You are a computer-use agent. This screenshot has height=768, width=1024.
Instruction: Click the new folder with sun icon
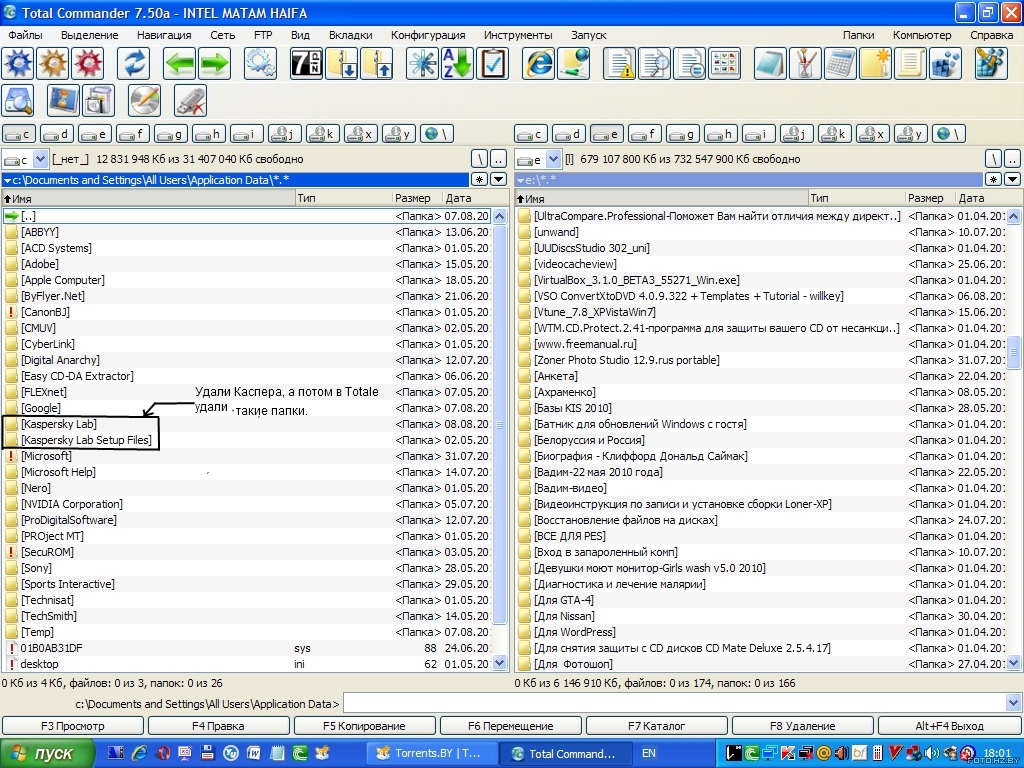[x=875, y=64]
